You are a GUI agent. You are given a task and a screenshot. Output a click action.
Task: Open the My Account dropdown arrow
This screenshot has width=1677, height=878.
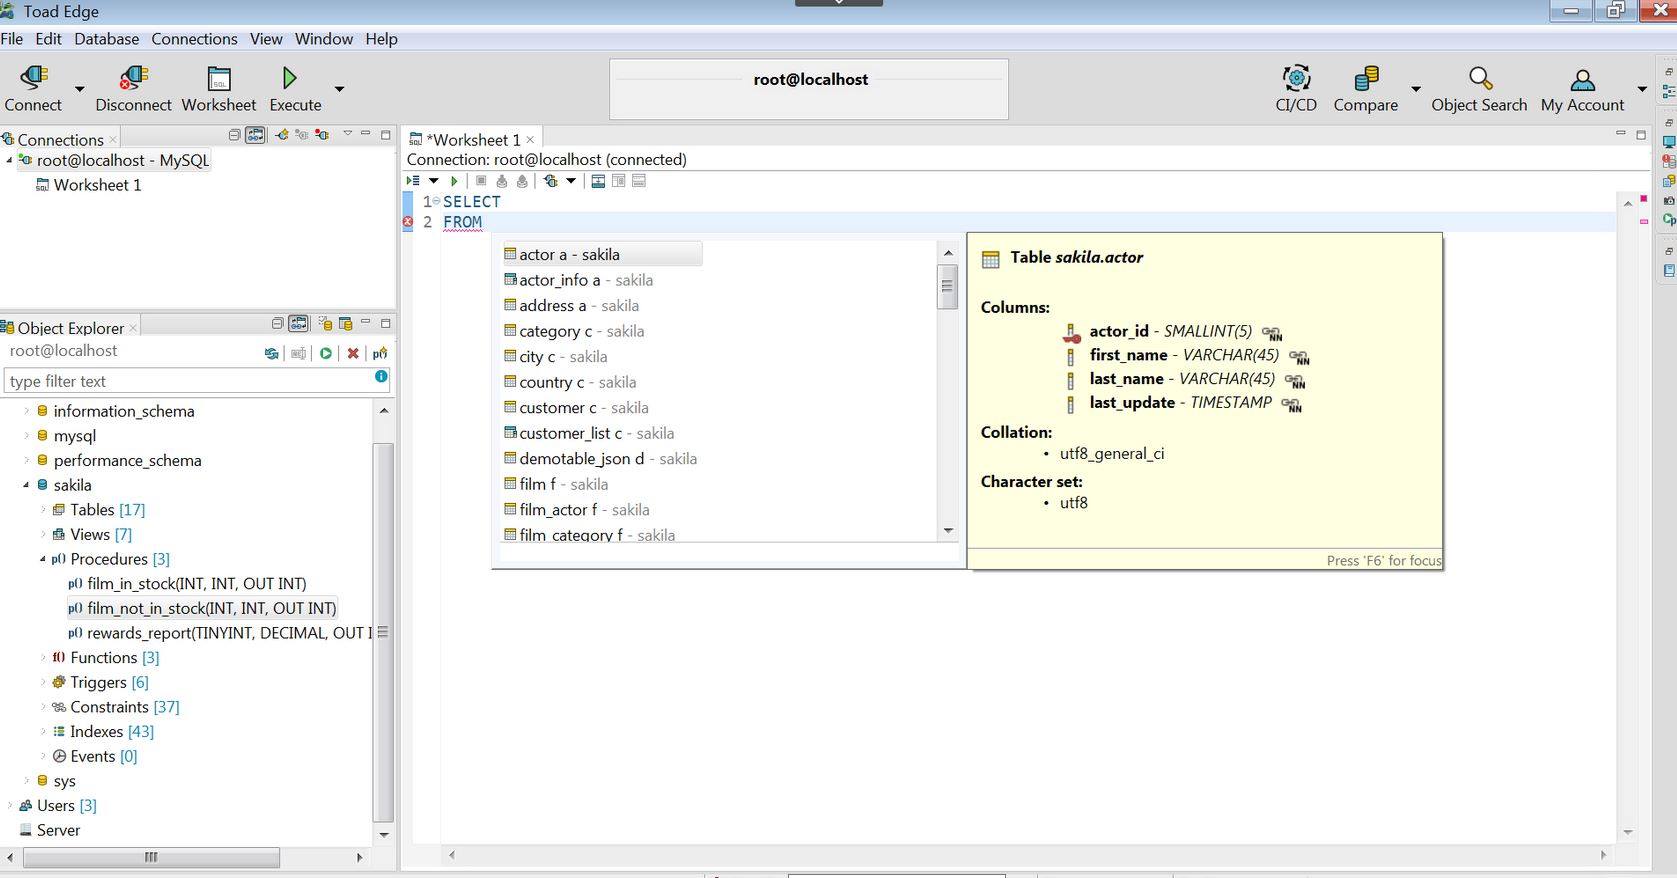(x=1641, y=89)
